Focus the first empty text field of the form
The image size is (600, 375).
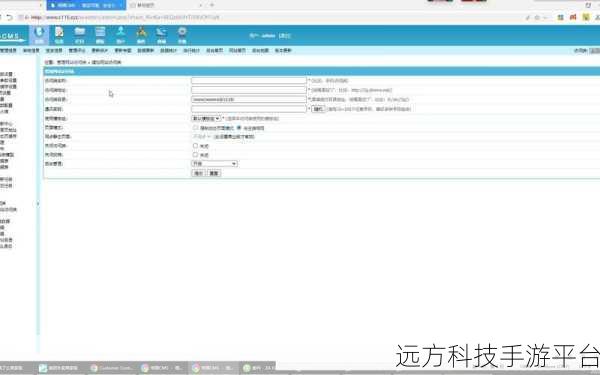point(249,80)
